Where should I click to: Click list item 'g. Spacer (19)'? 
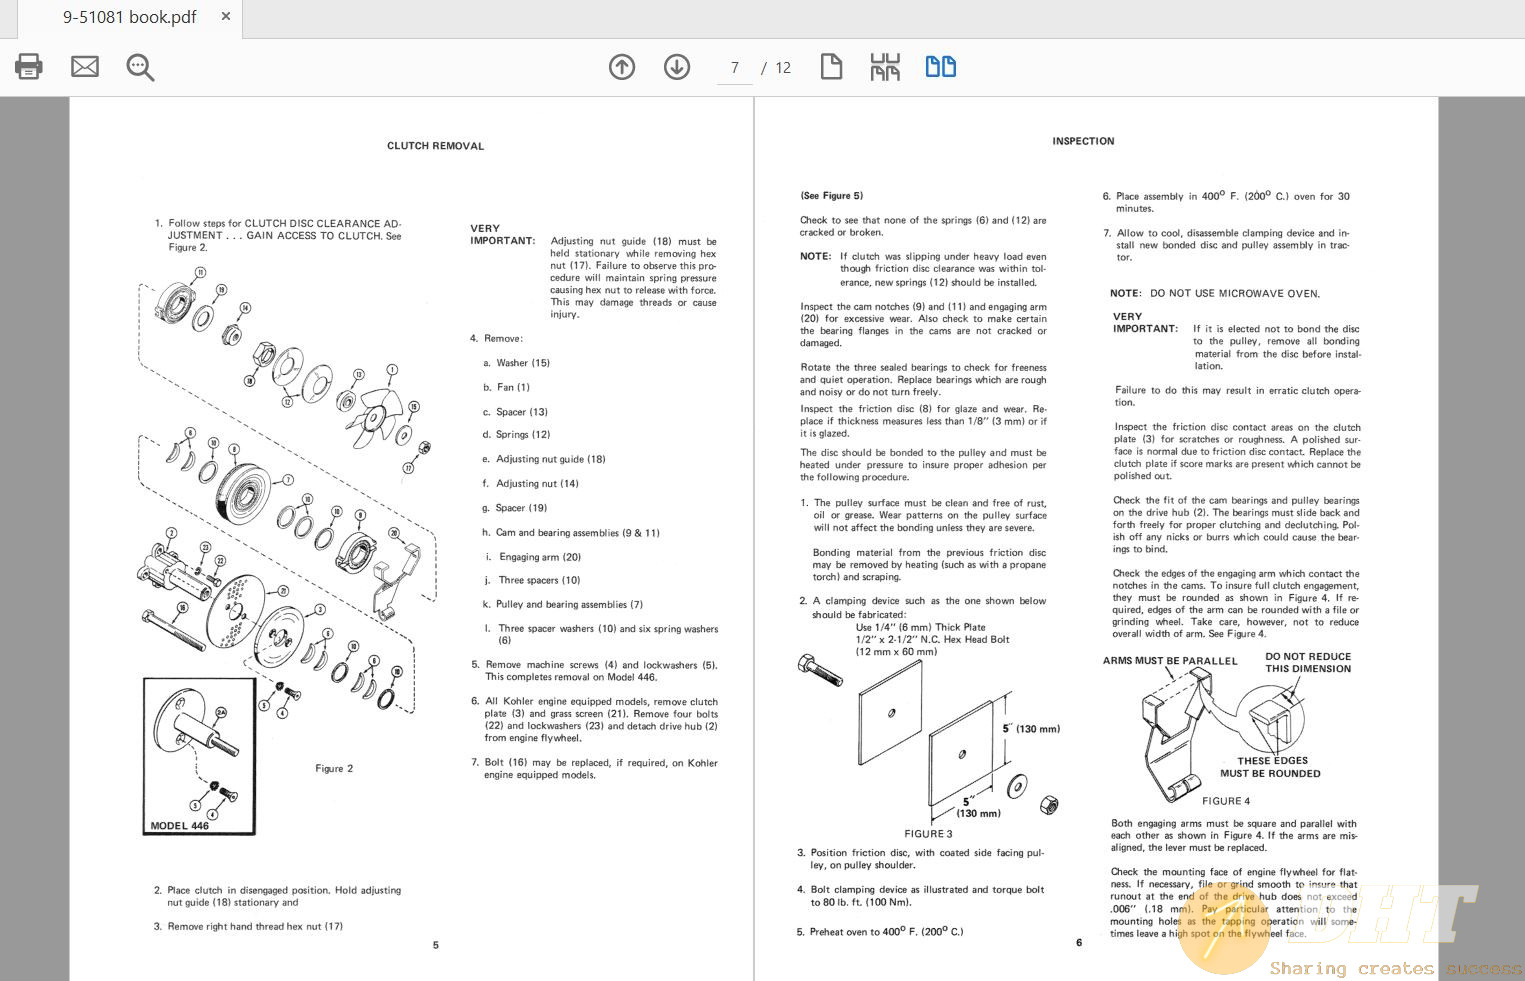click(x=515, y=508)
